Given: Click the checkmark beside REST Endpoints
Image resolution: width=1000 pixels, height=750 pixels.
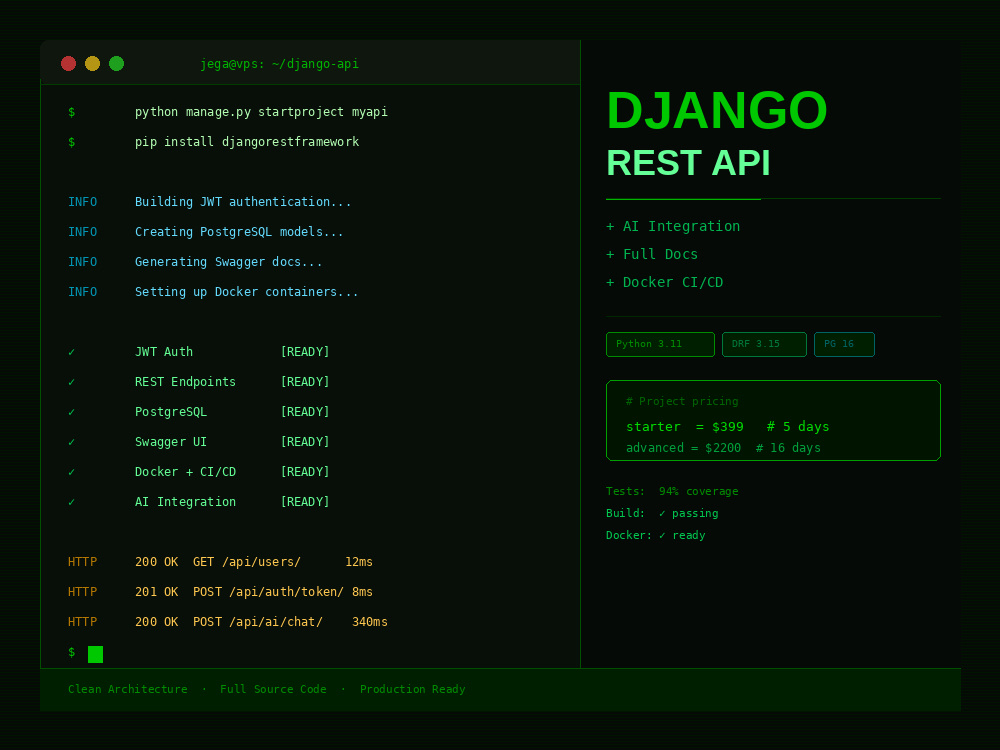Looking at the screenshot, I should coord(71,382).
